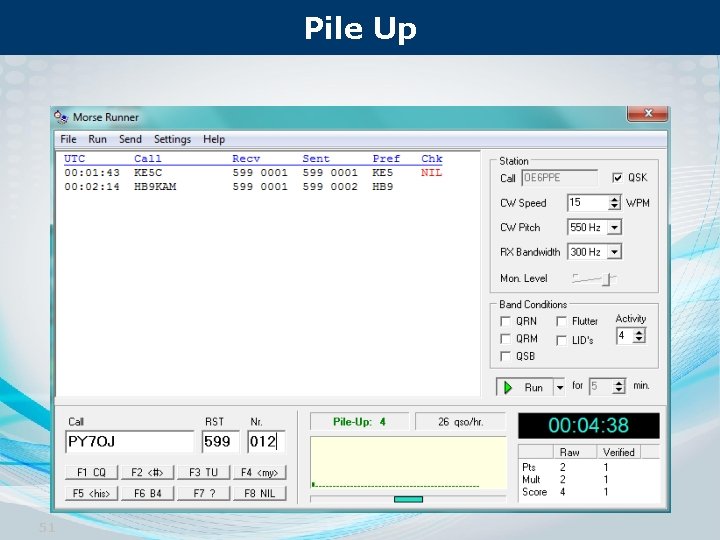Viewport: 720px width, 540px height.
Task: Toggle the QSK checkbox
Action: (617, 178)
